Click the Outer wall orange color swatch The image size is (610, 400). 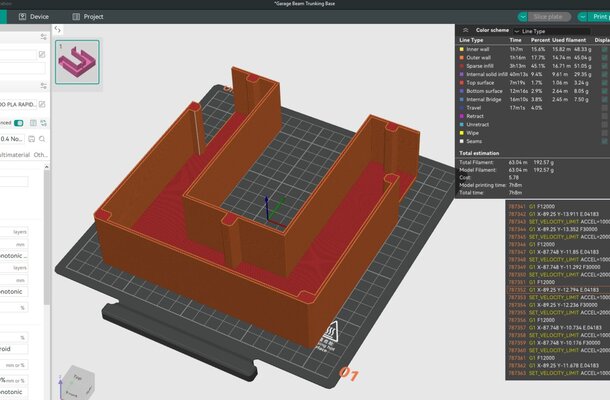tap(462, 58)
